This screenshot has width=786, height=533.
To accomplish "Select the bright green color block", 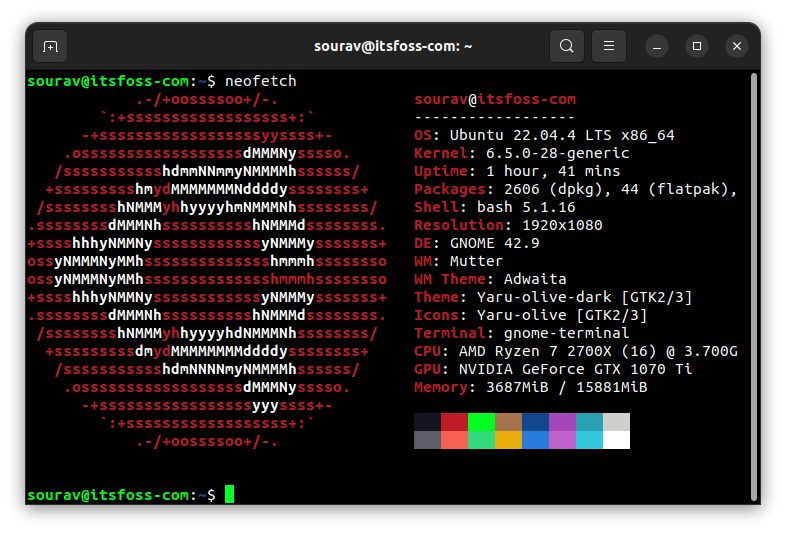I will click(481, 422).
